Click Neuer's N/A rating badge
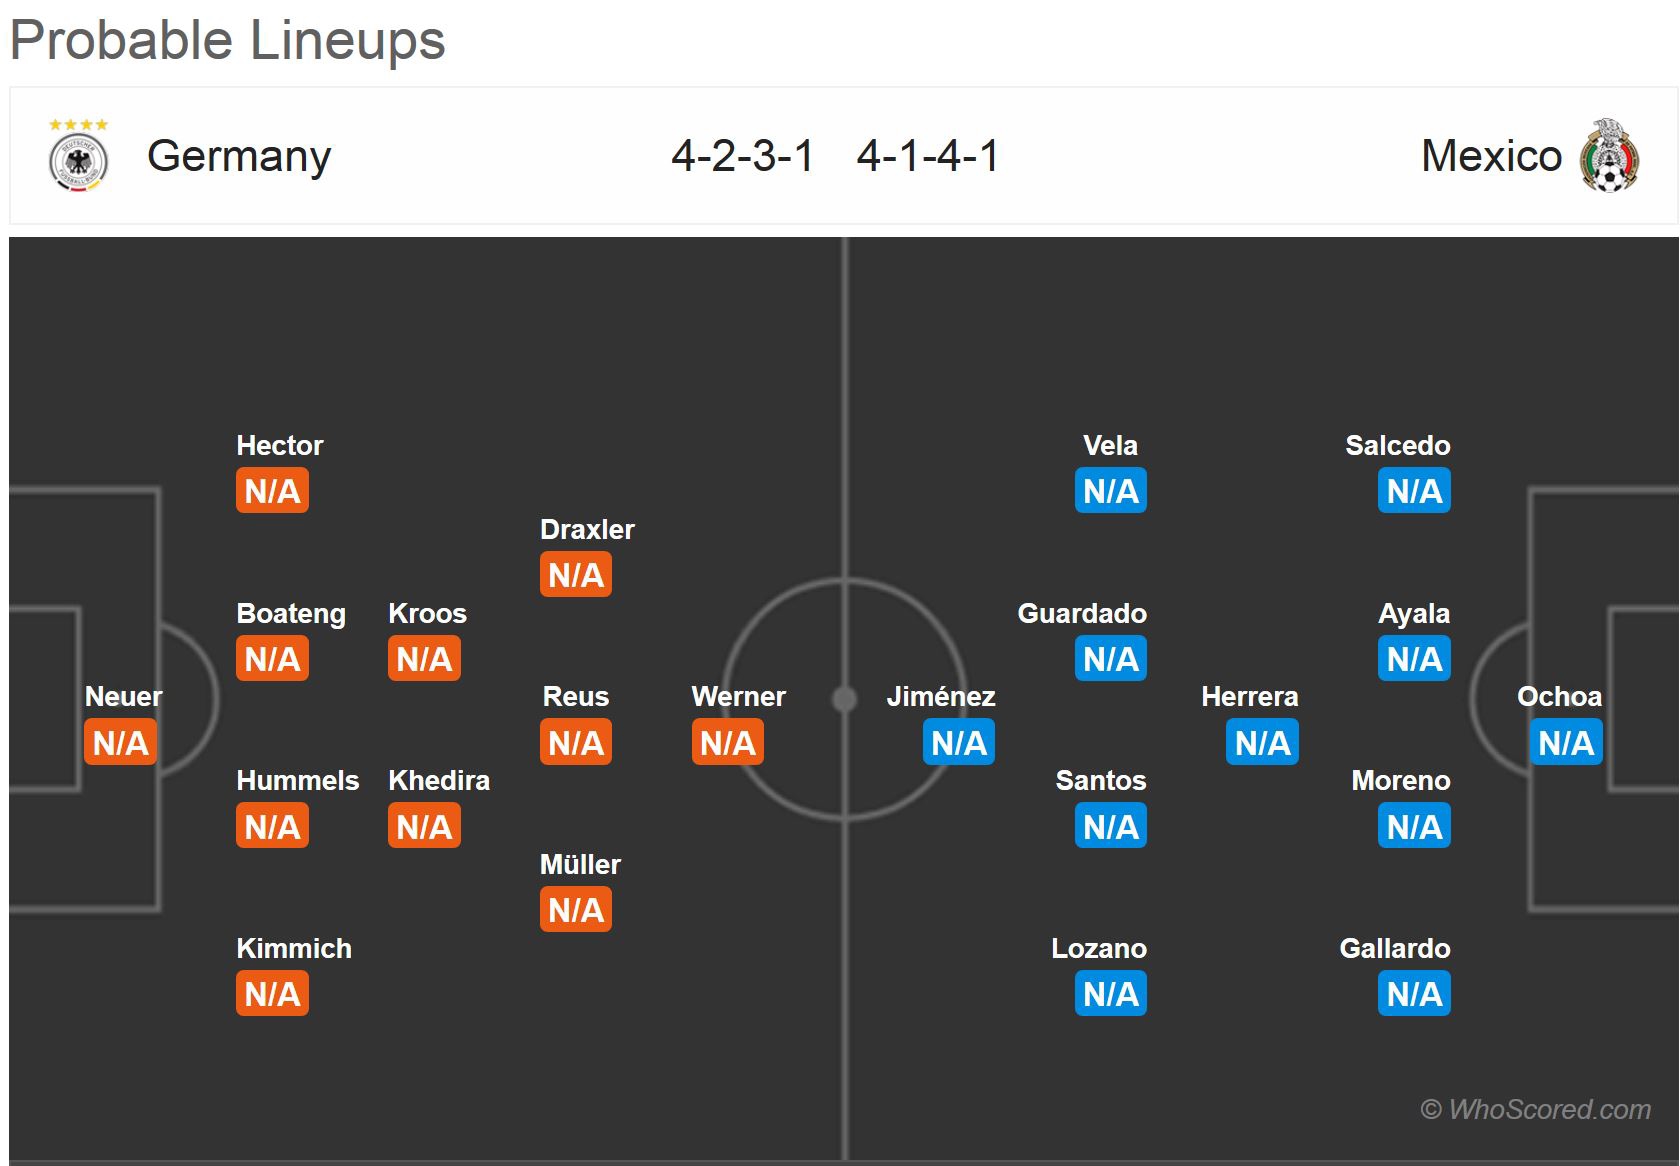This screenshot has width=1680, height=1166. [120, 742]
